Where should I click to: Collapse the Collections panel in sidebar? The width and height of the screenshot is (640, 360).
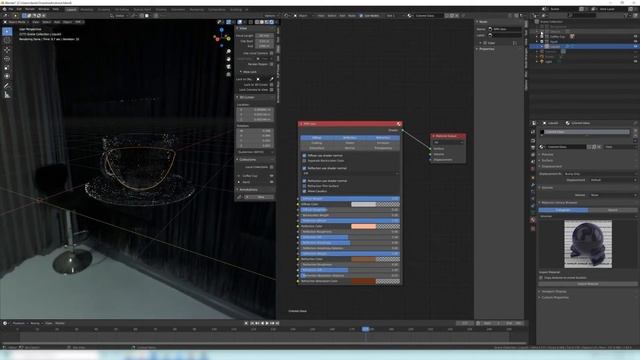pos(238,160)
